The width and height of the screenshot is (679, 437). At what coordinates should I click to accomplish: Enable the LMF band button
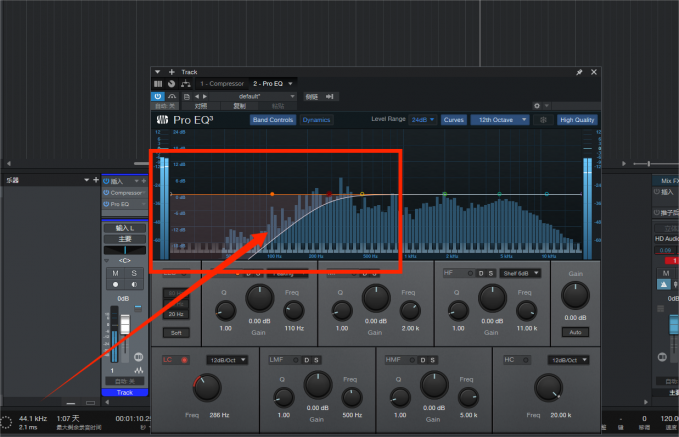coord(296,360)
